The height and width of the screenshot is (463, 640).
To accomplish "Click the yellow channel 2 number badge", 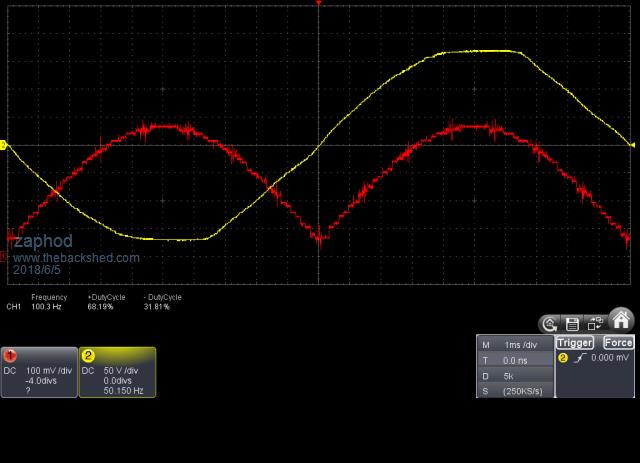I will [88, 355].
